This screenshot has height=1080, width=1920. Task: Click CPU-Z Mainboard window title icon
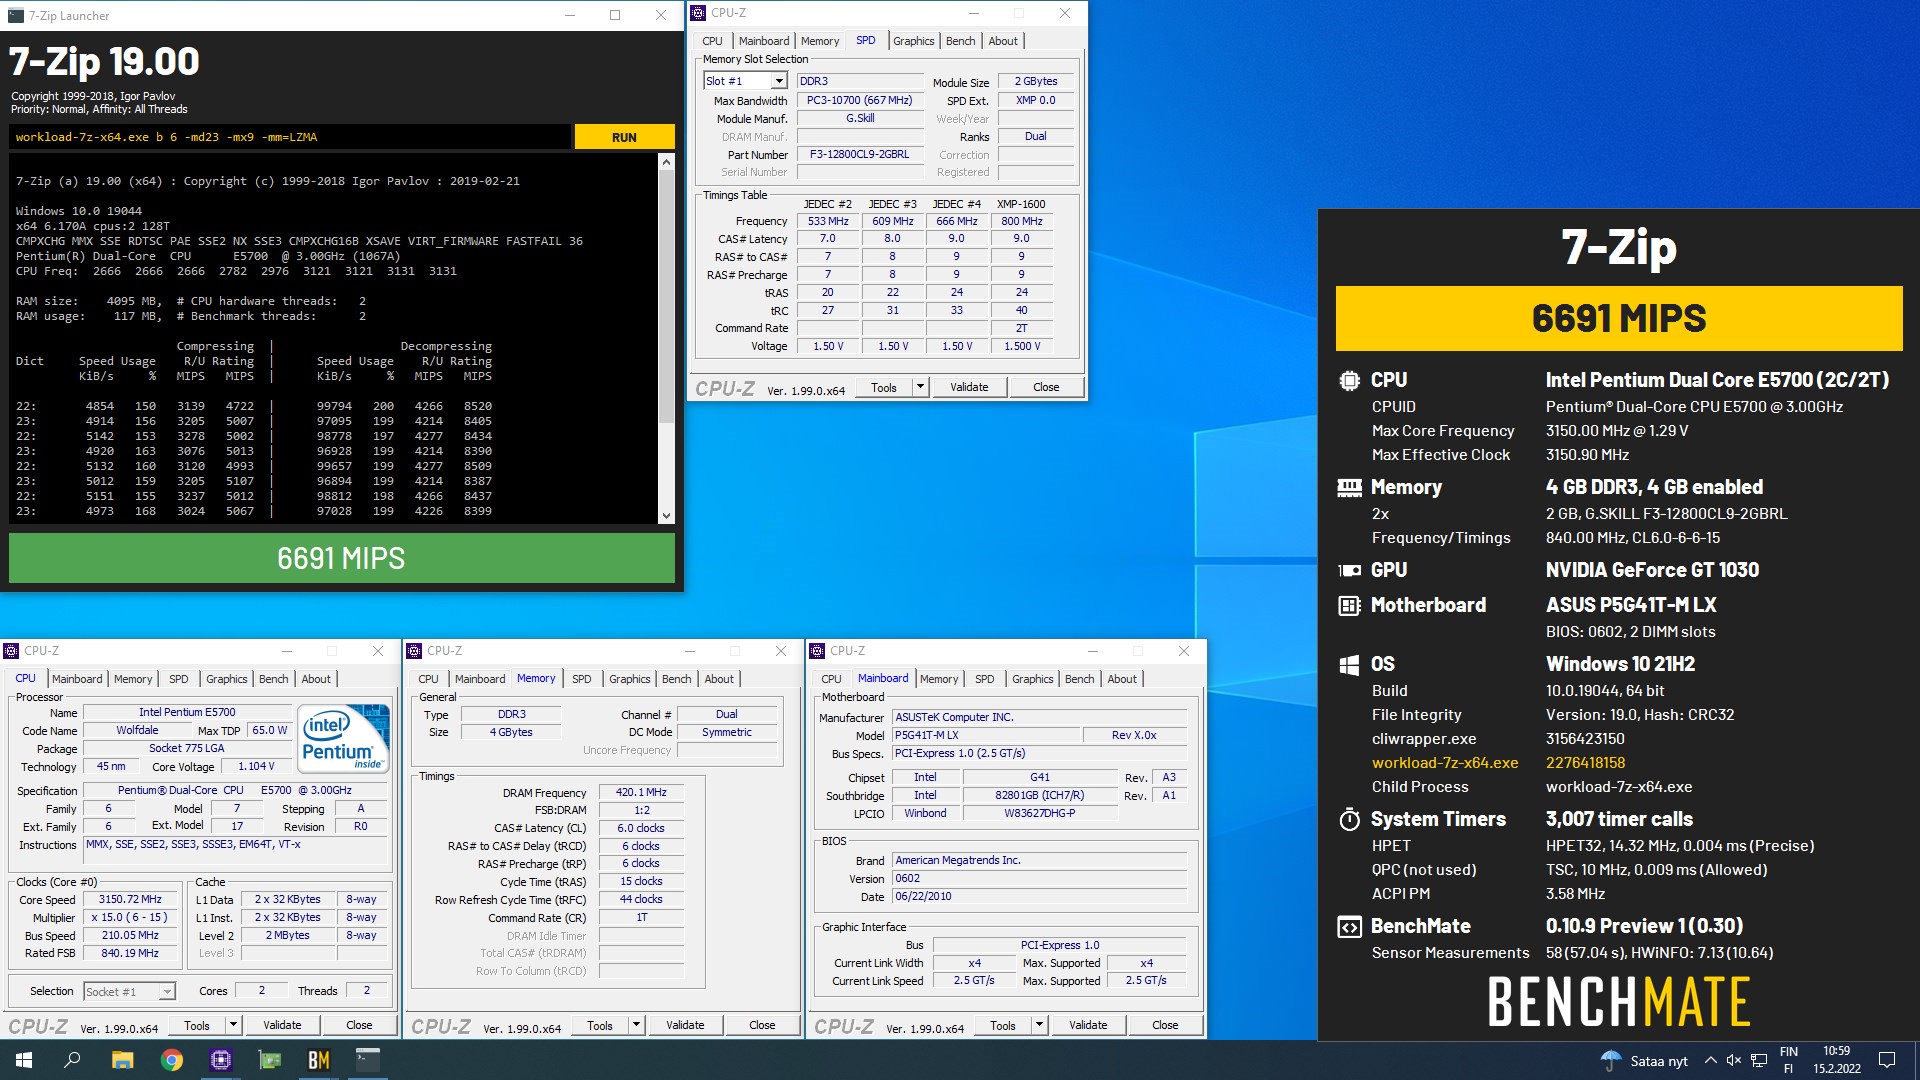(x=817, y=651)
